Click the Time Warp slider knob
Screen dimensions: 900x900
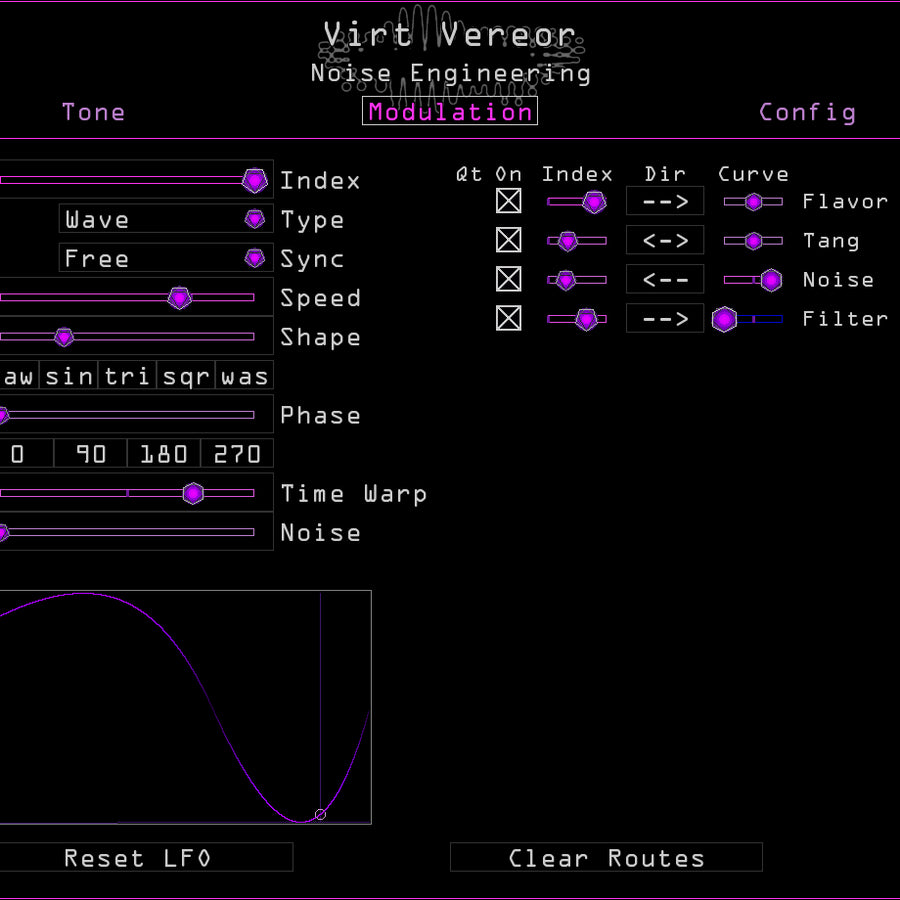pos(193,493)
